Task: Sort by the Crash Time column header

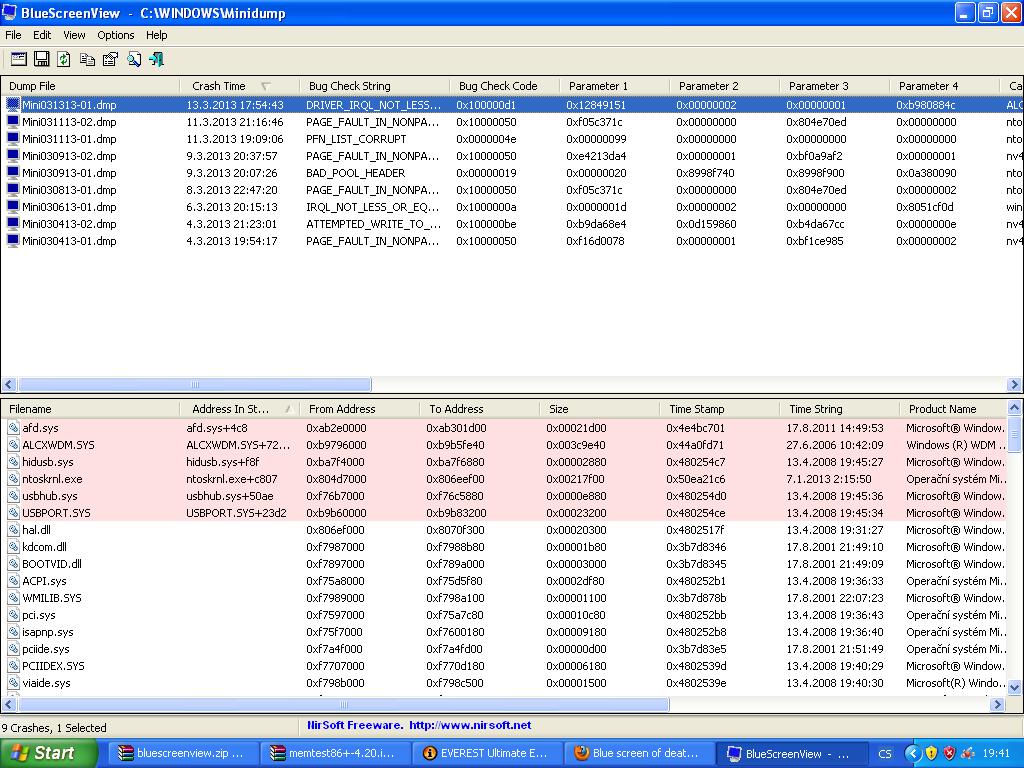Action: point(219,86)
